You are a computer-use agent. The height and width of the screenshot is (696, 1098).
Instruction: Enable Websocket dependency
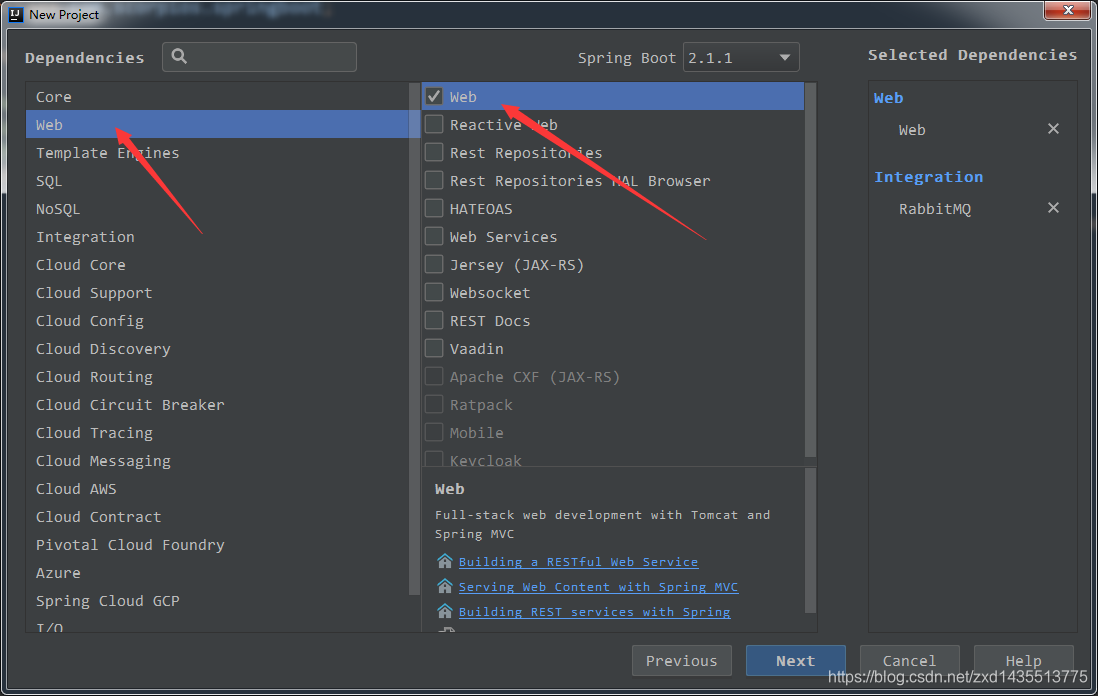pyautogui.click(x=434, y=293)
